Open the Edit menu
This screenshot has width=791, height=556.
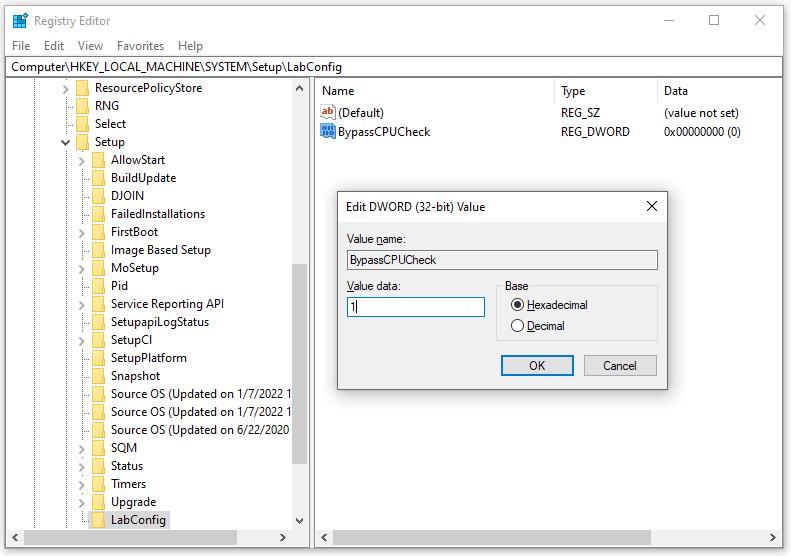click(x=53, y=46)
